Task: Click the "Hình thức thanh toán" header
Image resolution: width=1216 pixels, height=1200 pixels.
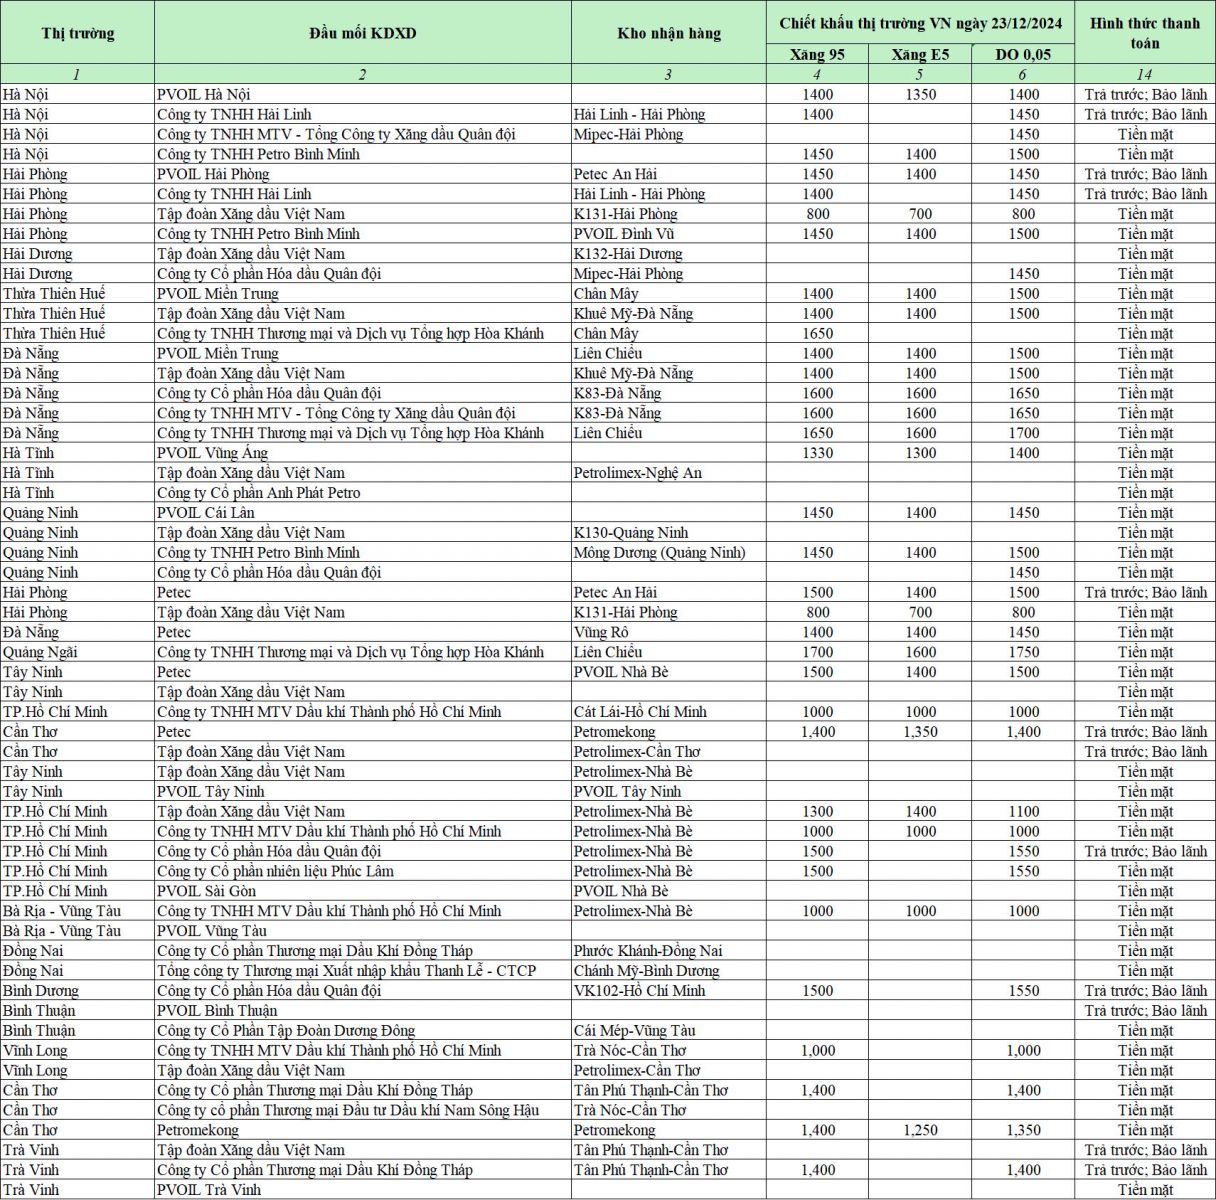Action: 1145,33
